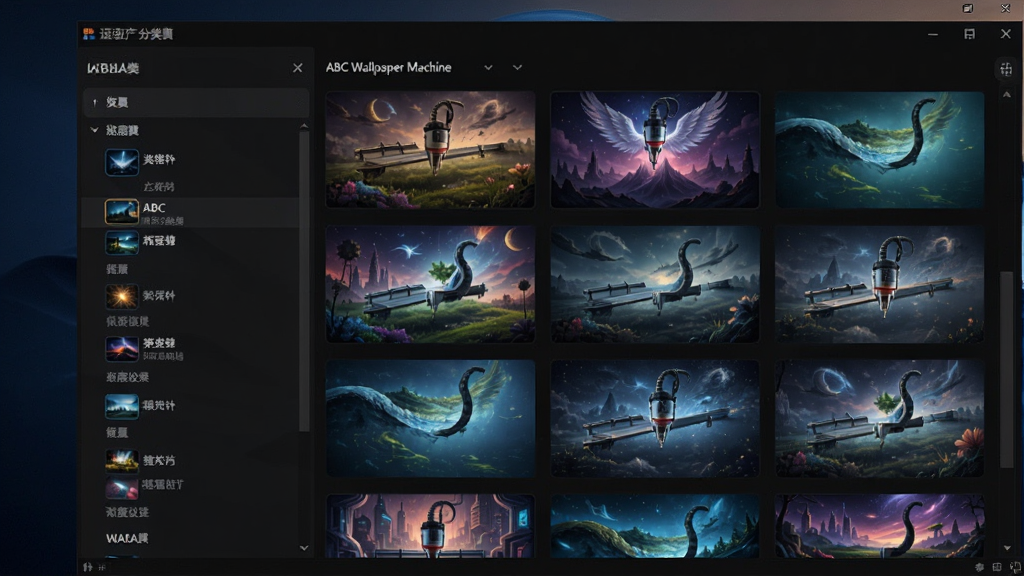Click the last icon in bottom-right status bar

pyautogui.click(x=1015, y=568)
